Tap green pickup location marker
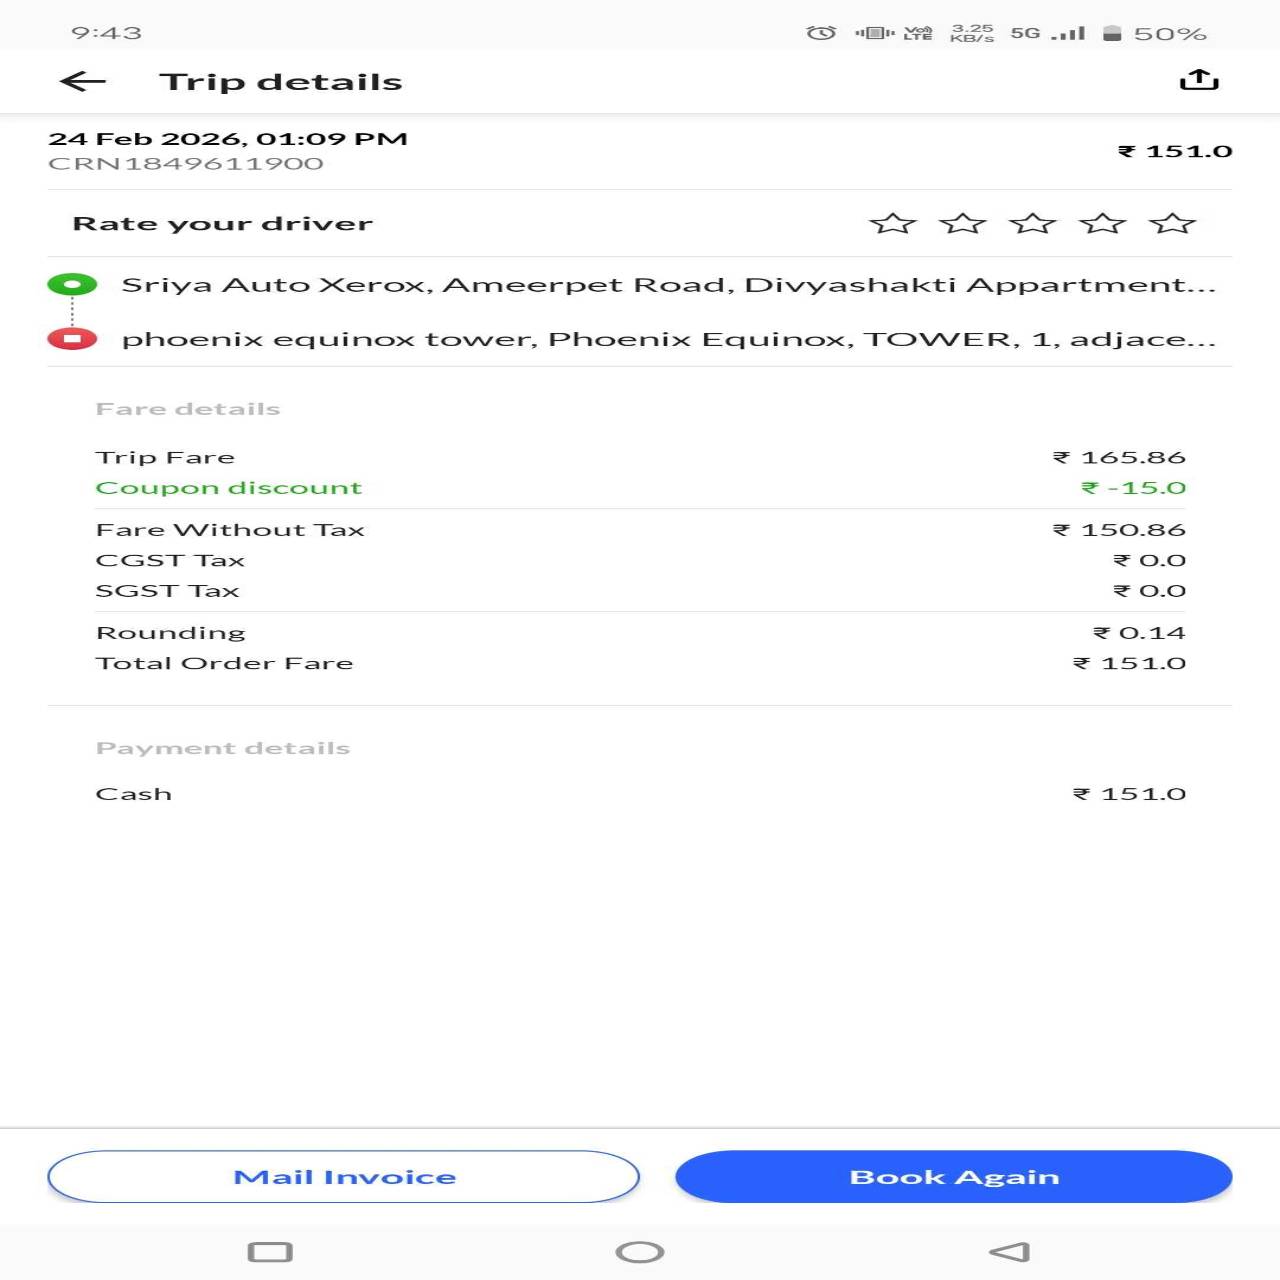Screen dimensions: 1280x1280 tap(72, 285)
